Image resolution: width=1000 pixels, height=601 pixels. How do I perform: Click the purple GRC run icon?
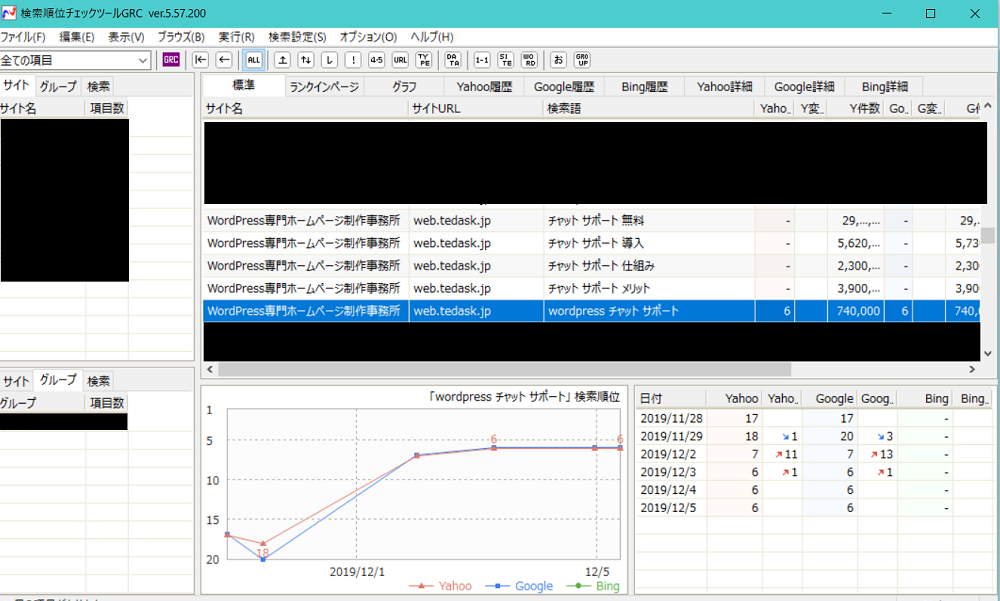[x=171, y=60]
